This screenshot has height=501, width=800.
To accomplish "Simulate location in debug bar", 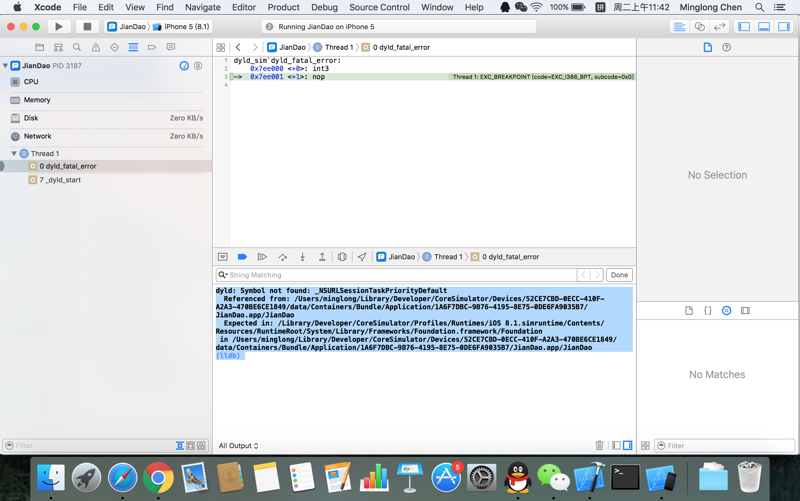I will pyautogui.click(x=362, y=257).
